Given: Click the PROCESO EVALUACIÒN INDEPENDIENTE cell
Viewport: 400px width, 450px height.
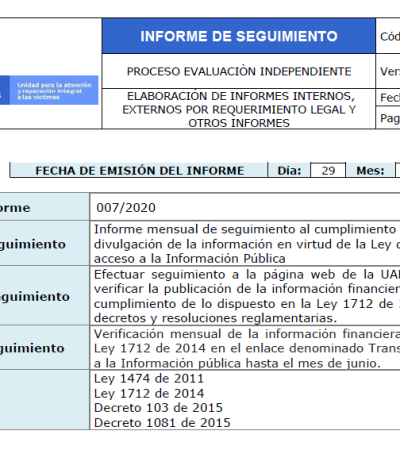Looking at the screenshot, I should [239, 71].
